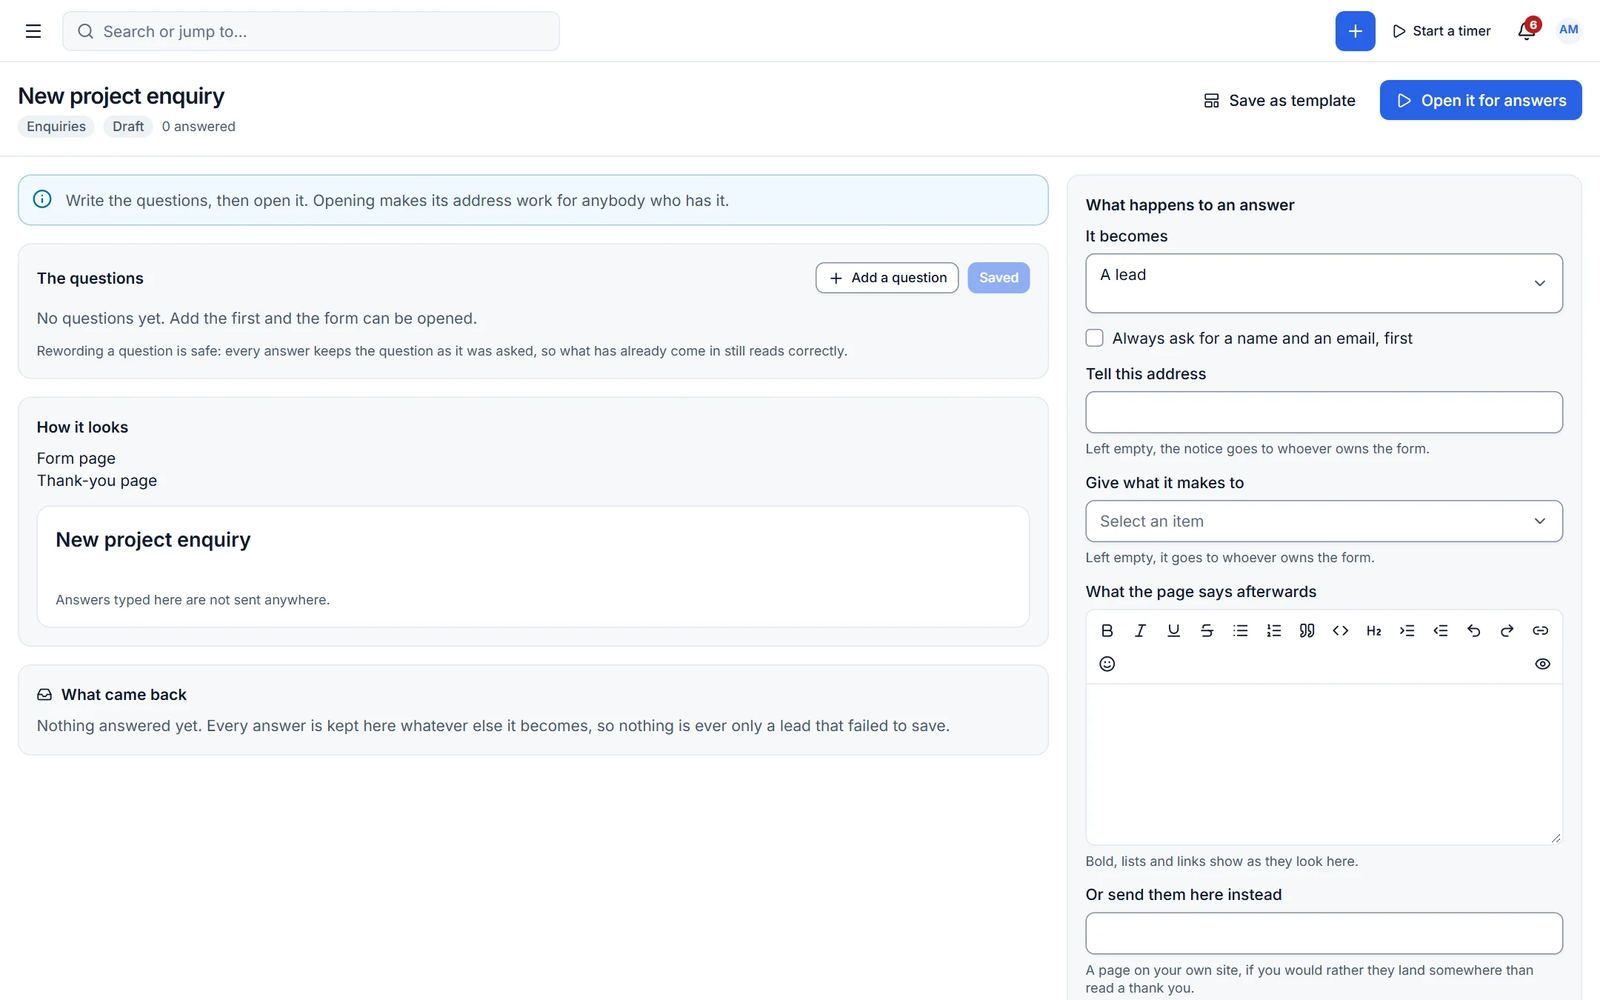
Task: Click the blue plus quick-add button
Action: click(1355, 31)
